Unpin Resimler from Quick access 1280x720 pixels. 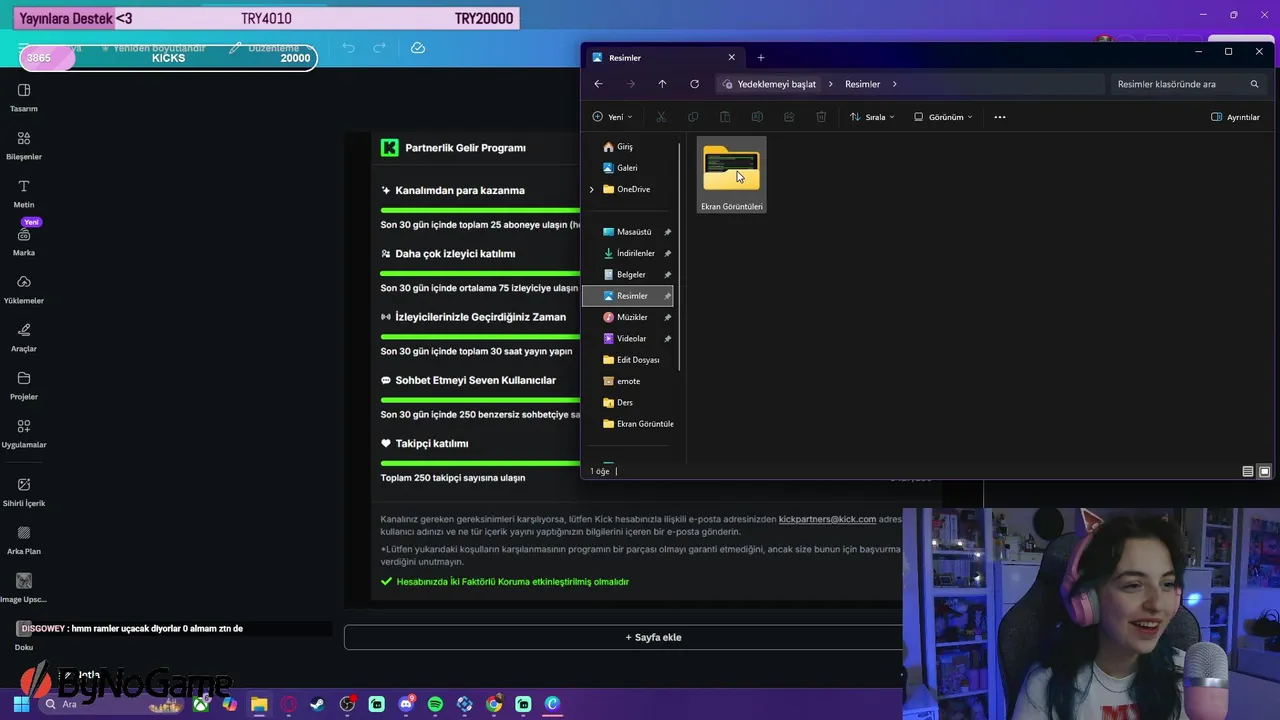[667, 296]
